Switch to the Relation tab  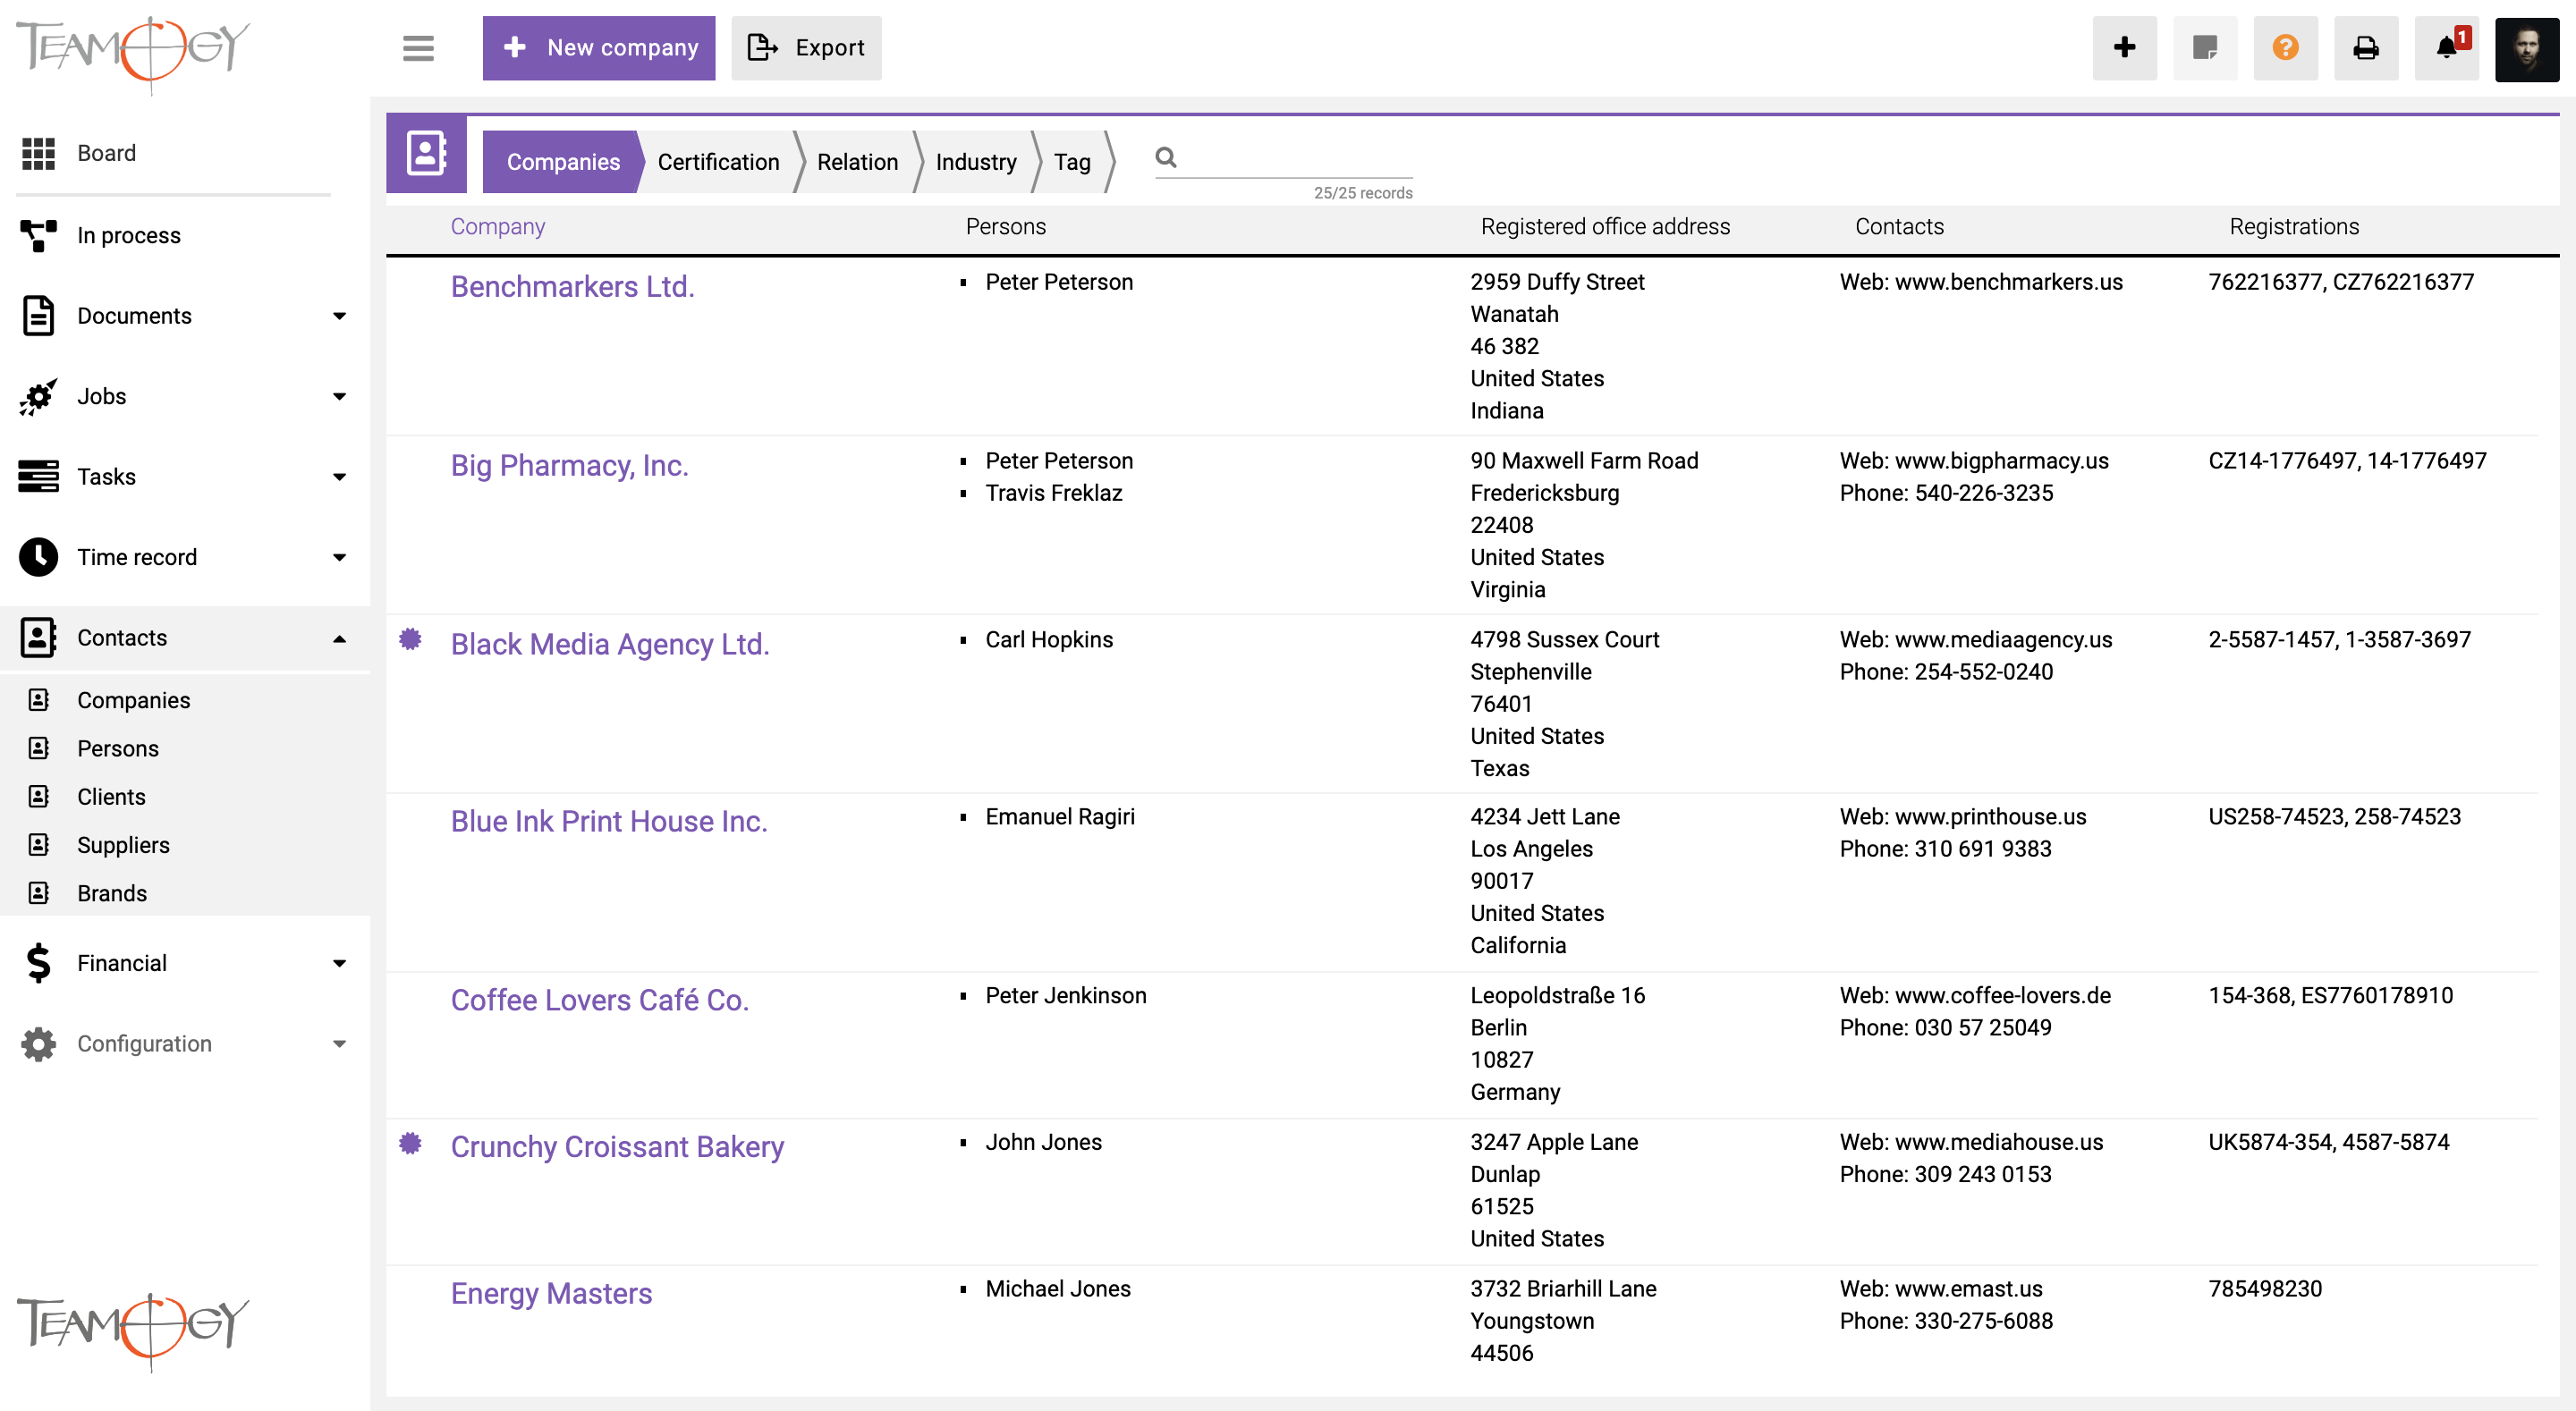pos(857,162)
